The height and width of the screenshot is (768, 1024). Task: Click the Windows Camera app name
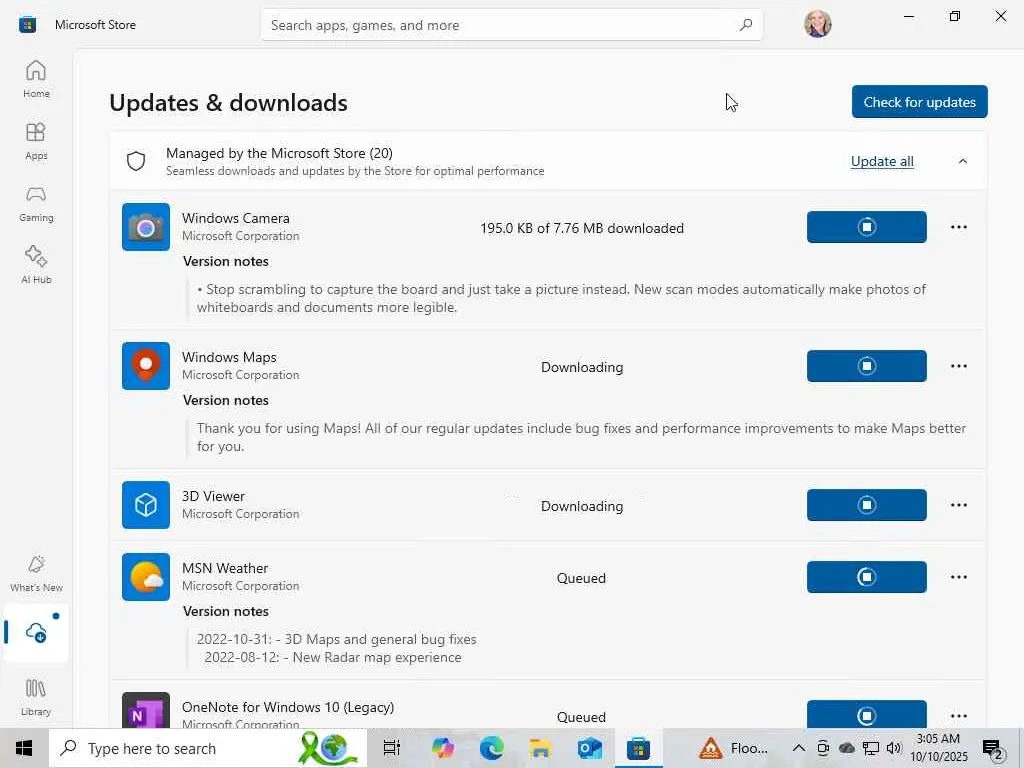point(236,218)
